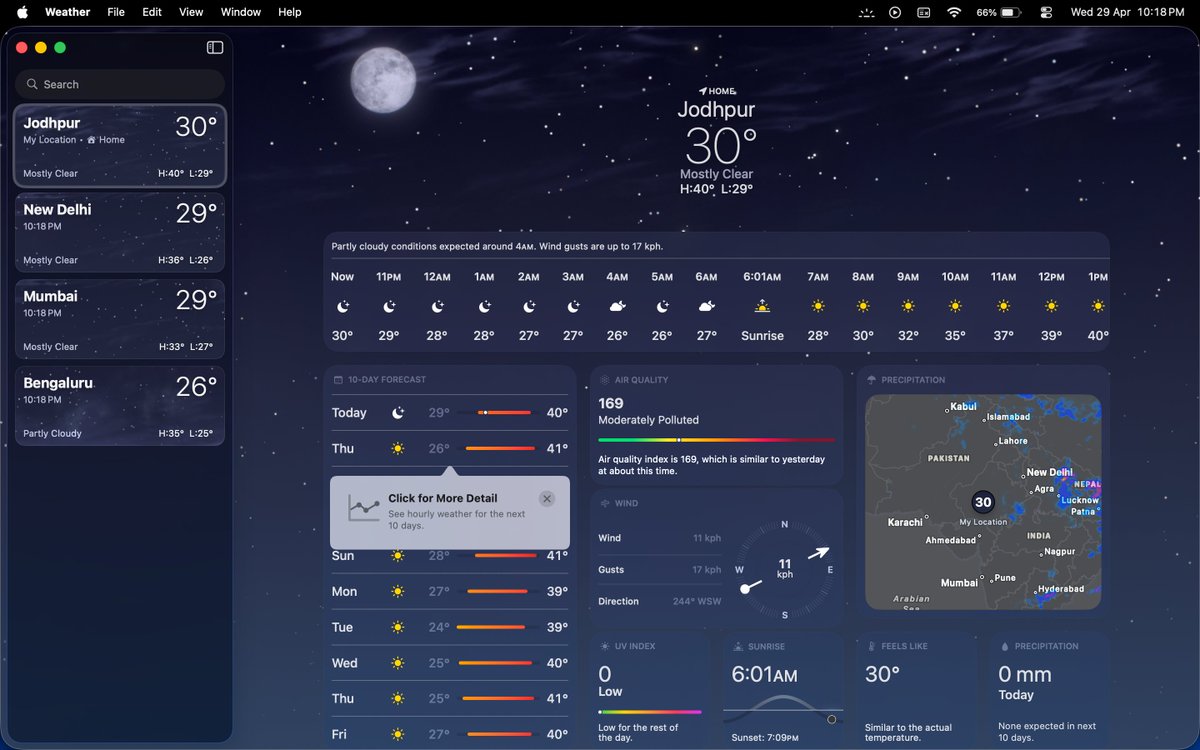The width and height of the screenshot is (1200, 750).
Task: Click the battery status icon
Action: tap(1010, 12)
